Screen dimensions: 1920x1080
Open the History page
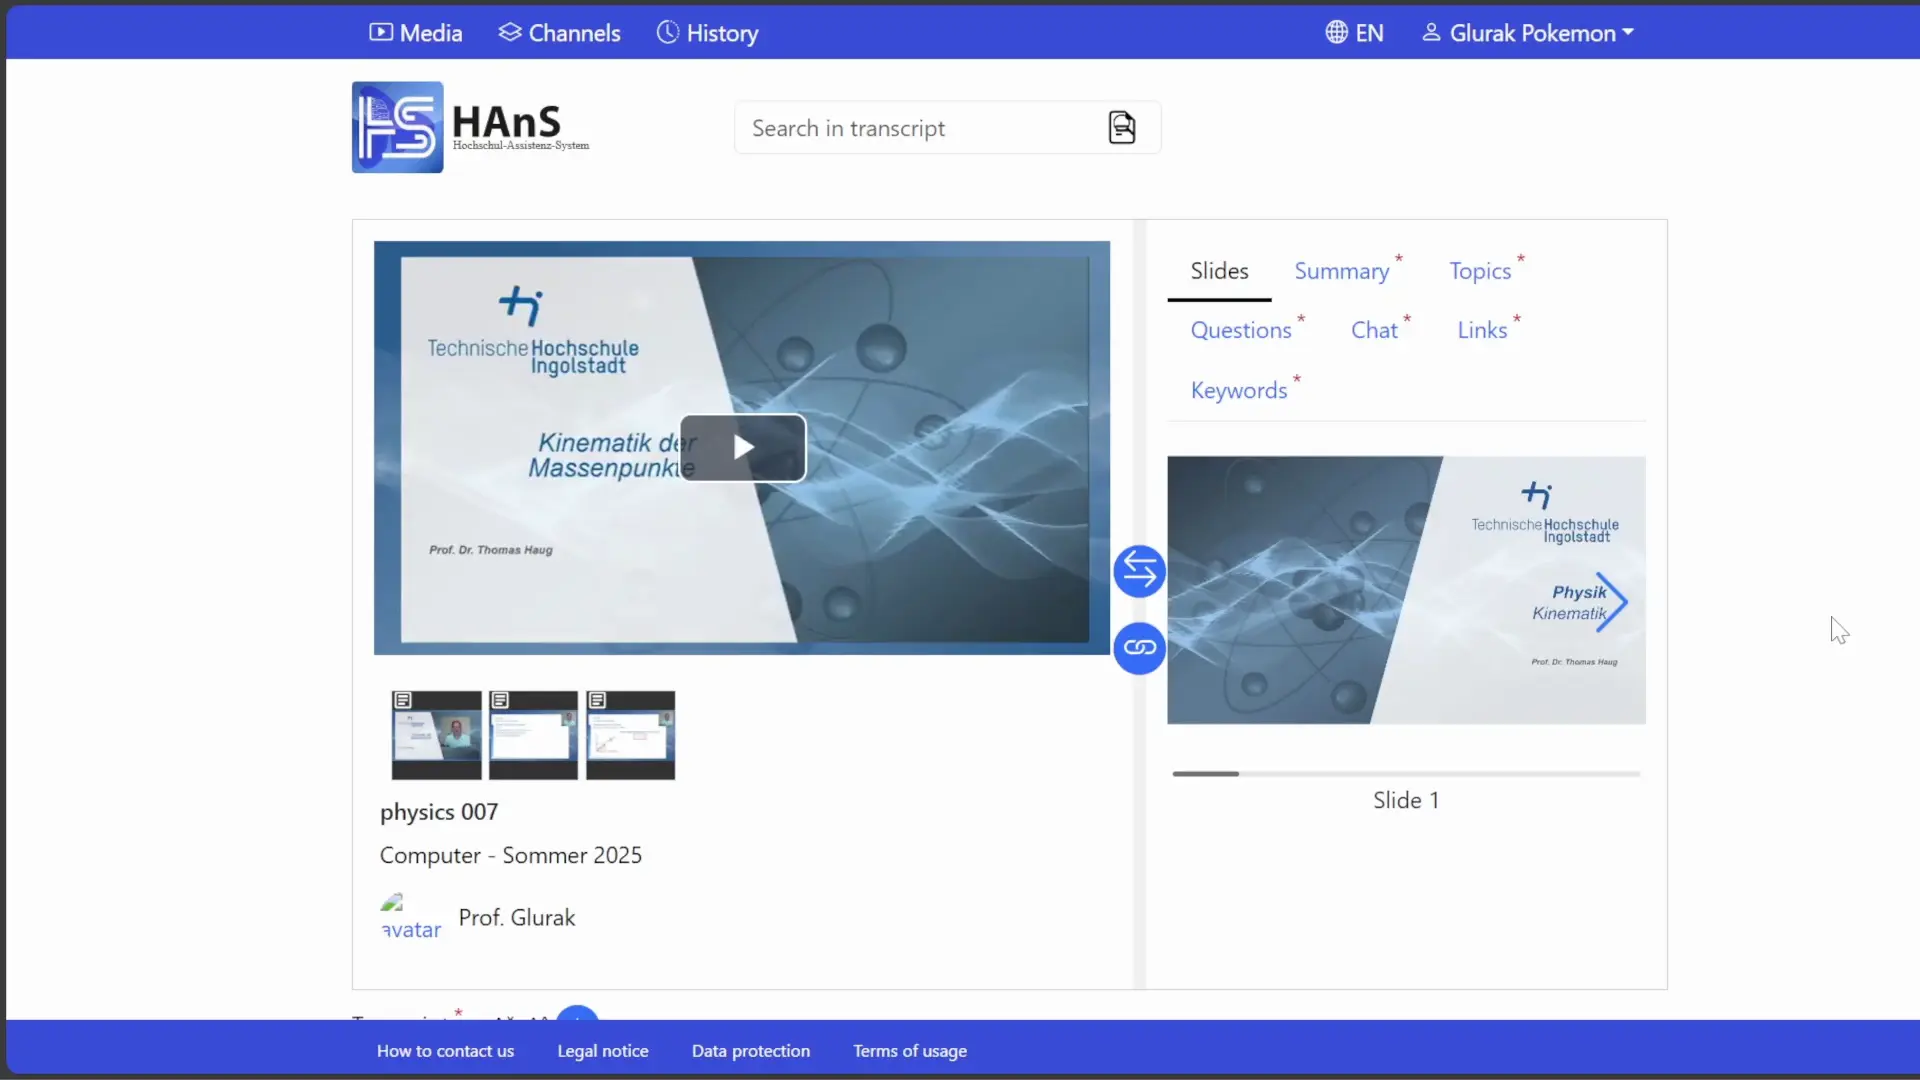pos(707,33)
